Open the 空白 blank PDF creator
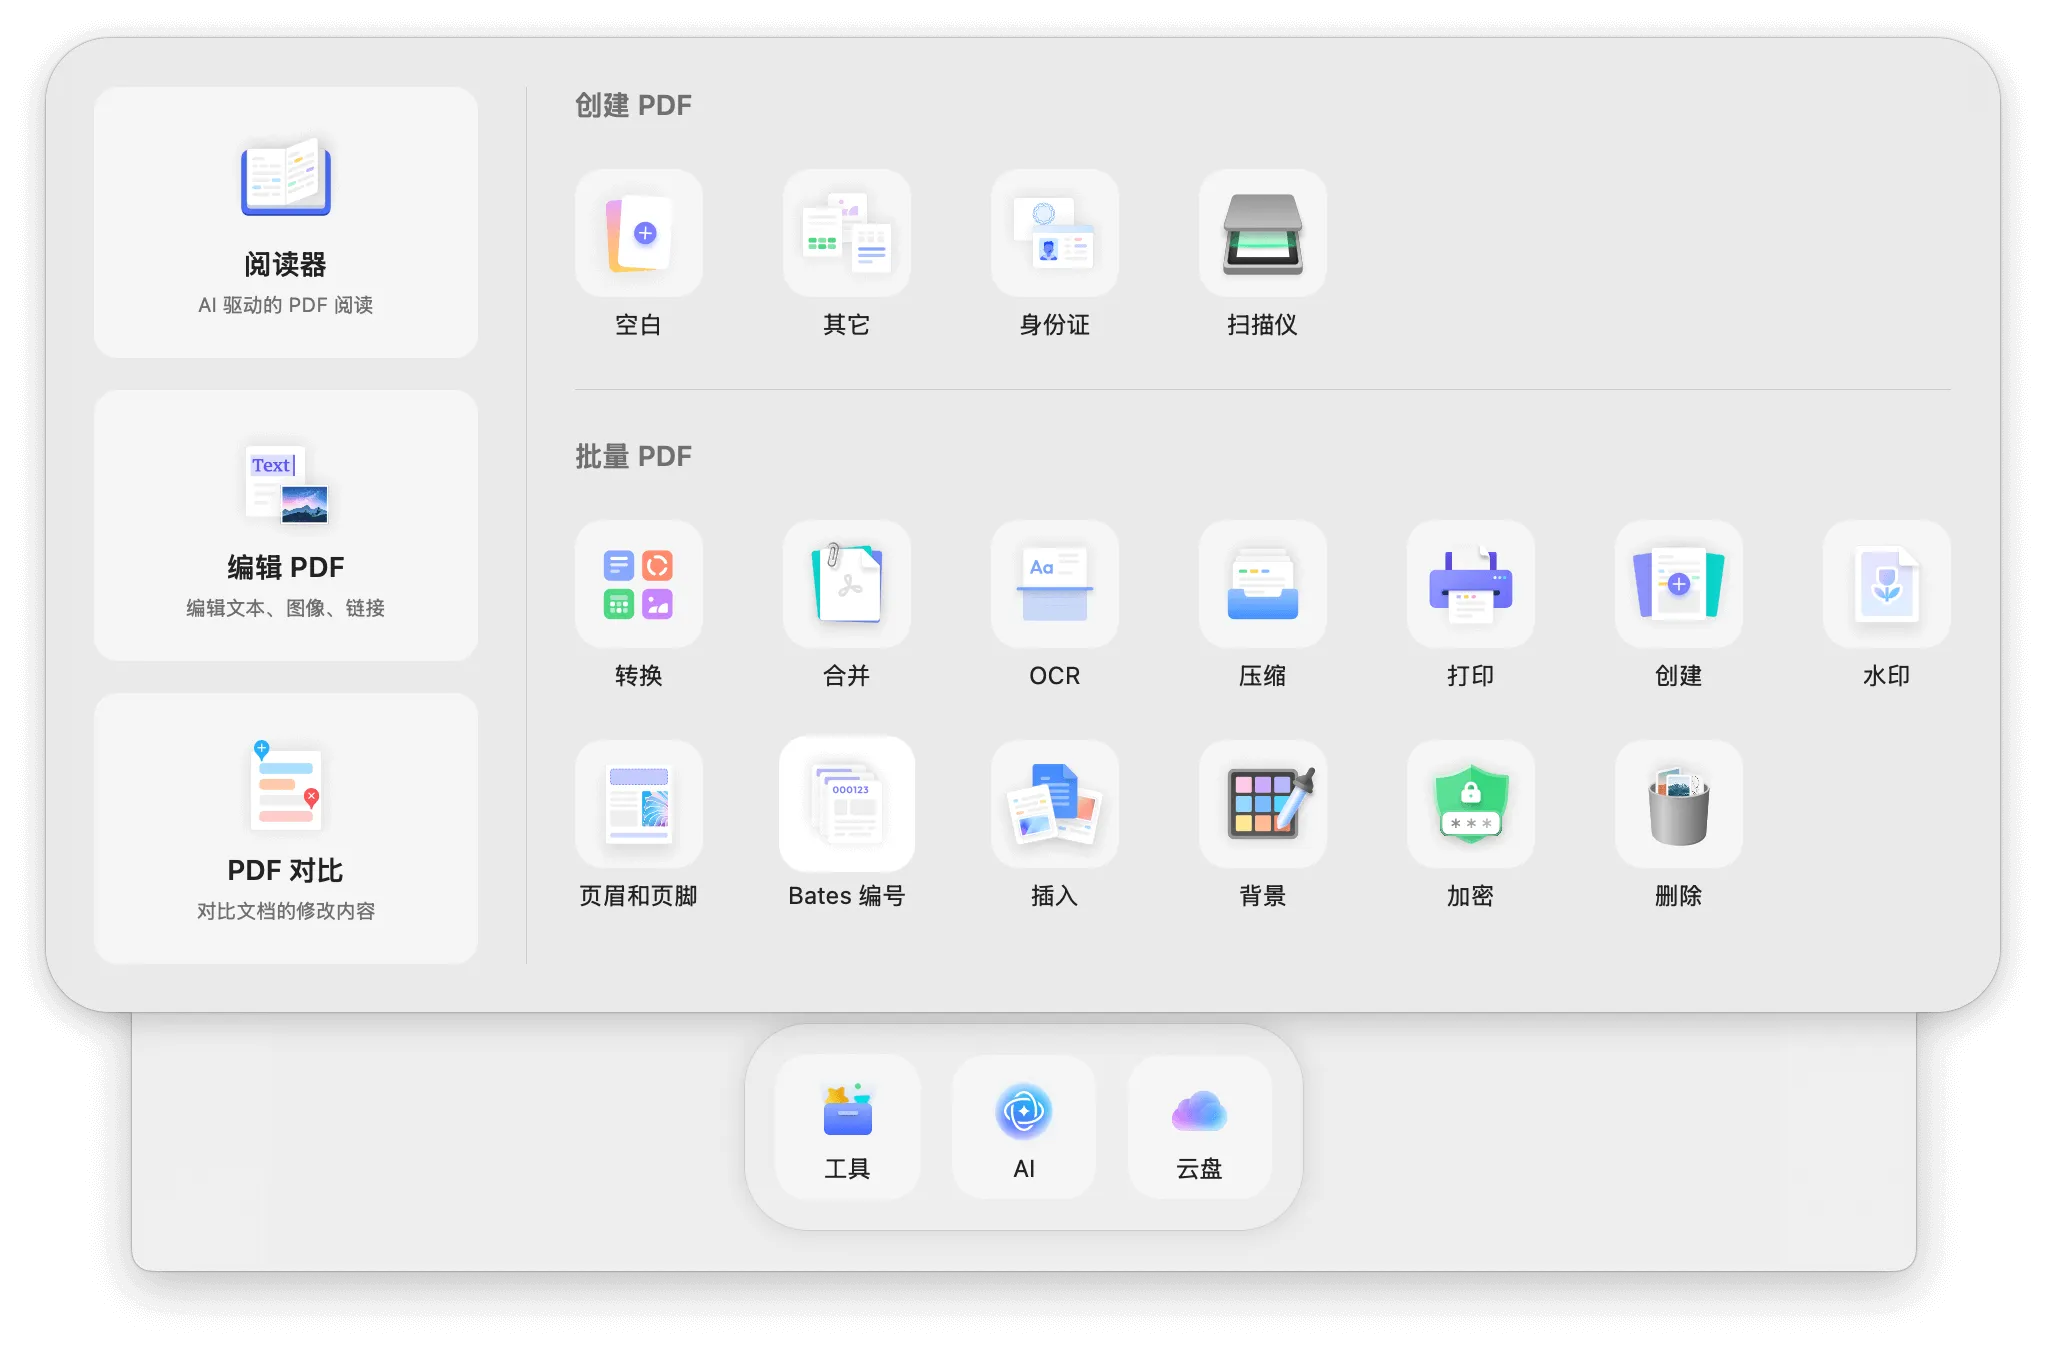 pyautogui.click(x=640, y=234)
